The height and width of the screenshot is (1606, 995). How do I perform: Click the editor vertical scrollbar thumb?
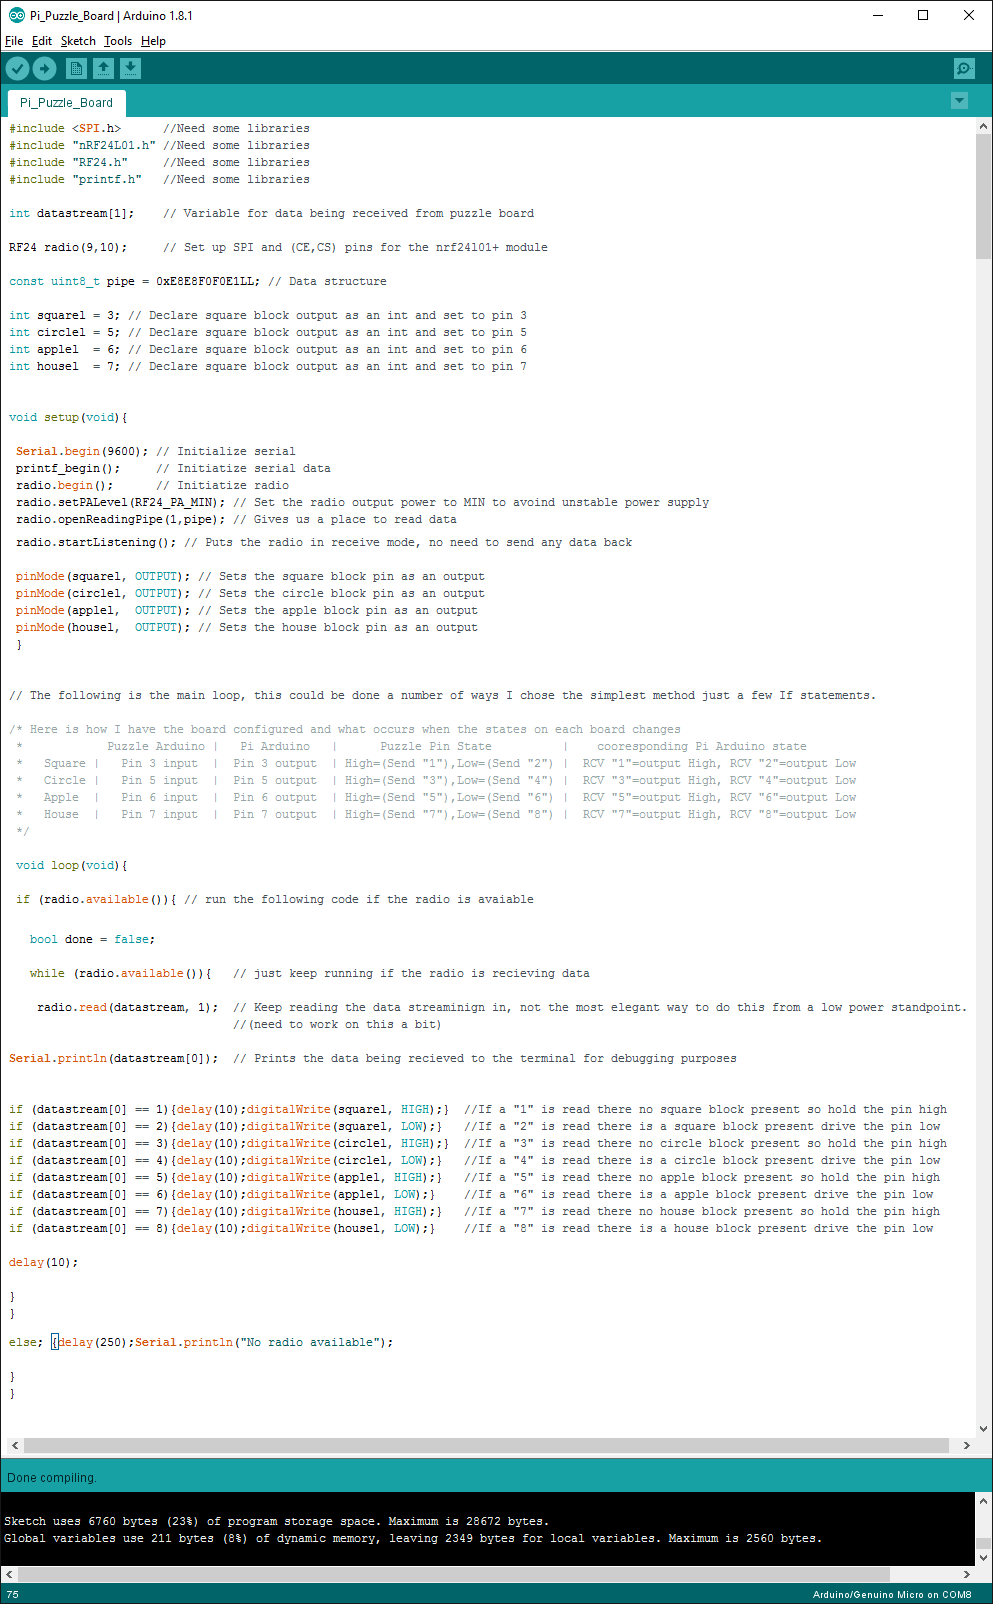pos(983,196)
